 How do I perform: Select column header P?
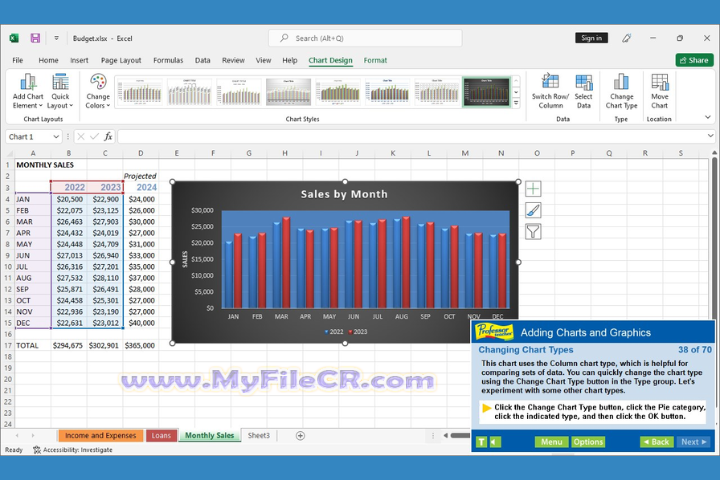pos(573,153)
